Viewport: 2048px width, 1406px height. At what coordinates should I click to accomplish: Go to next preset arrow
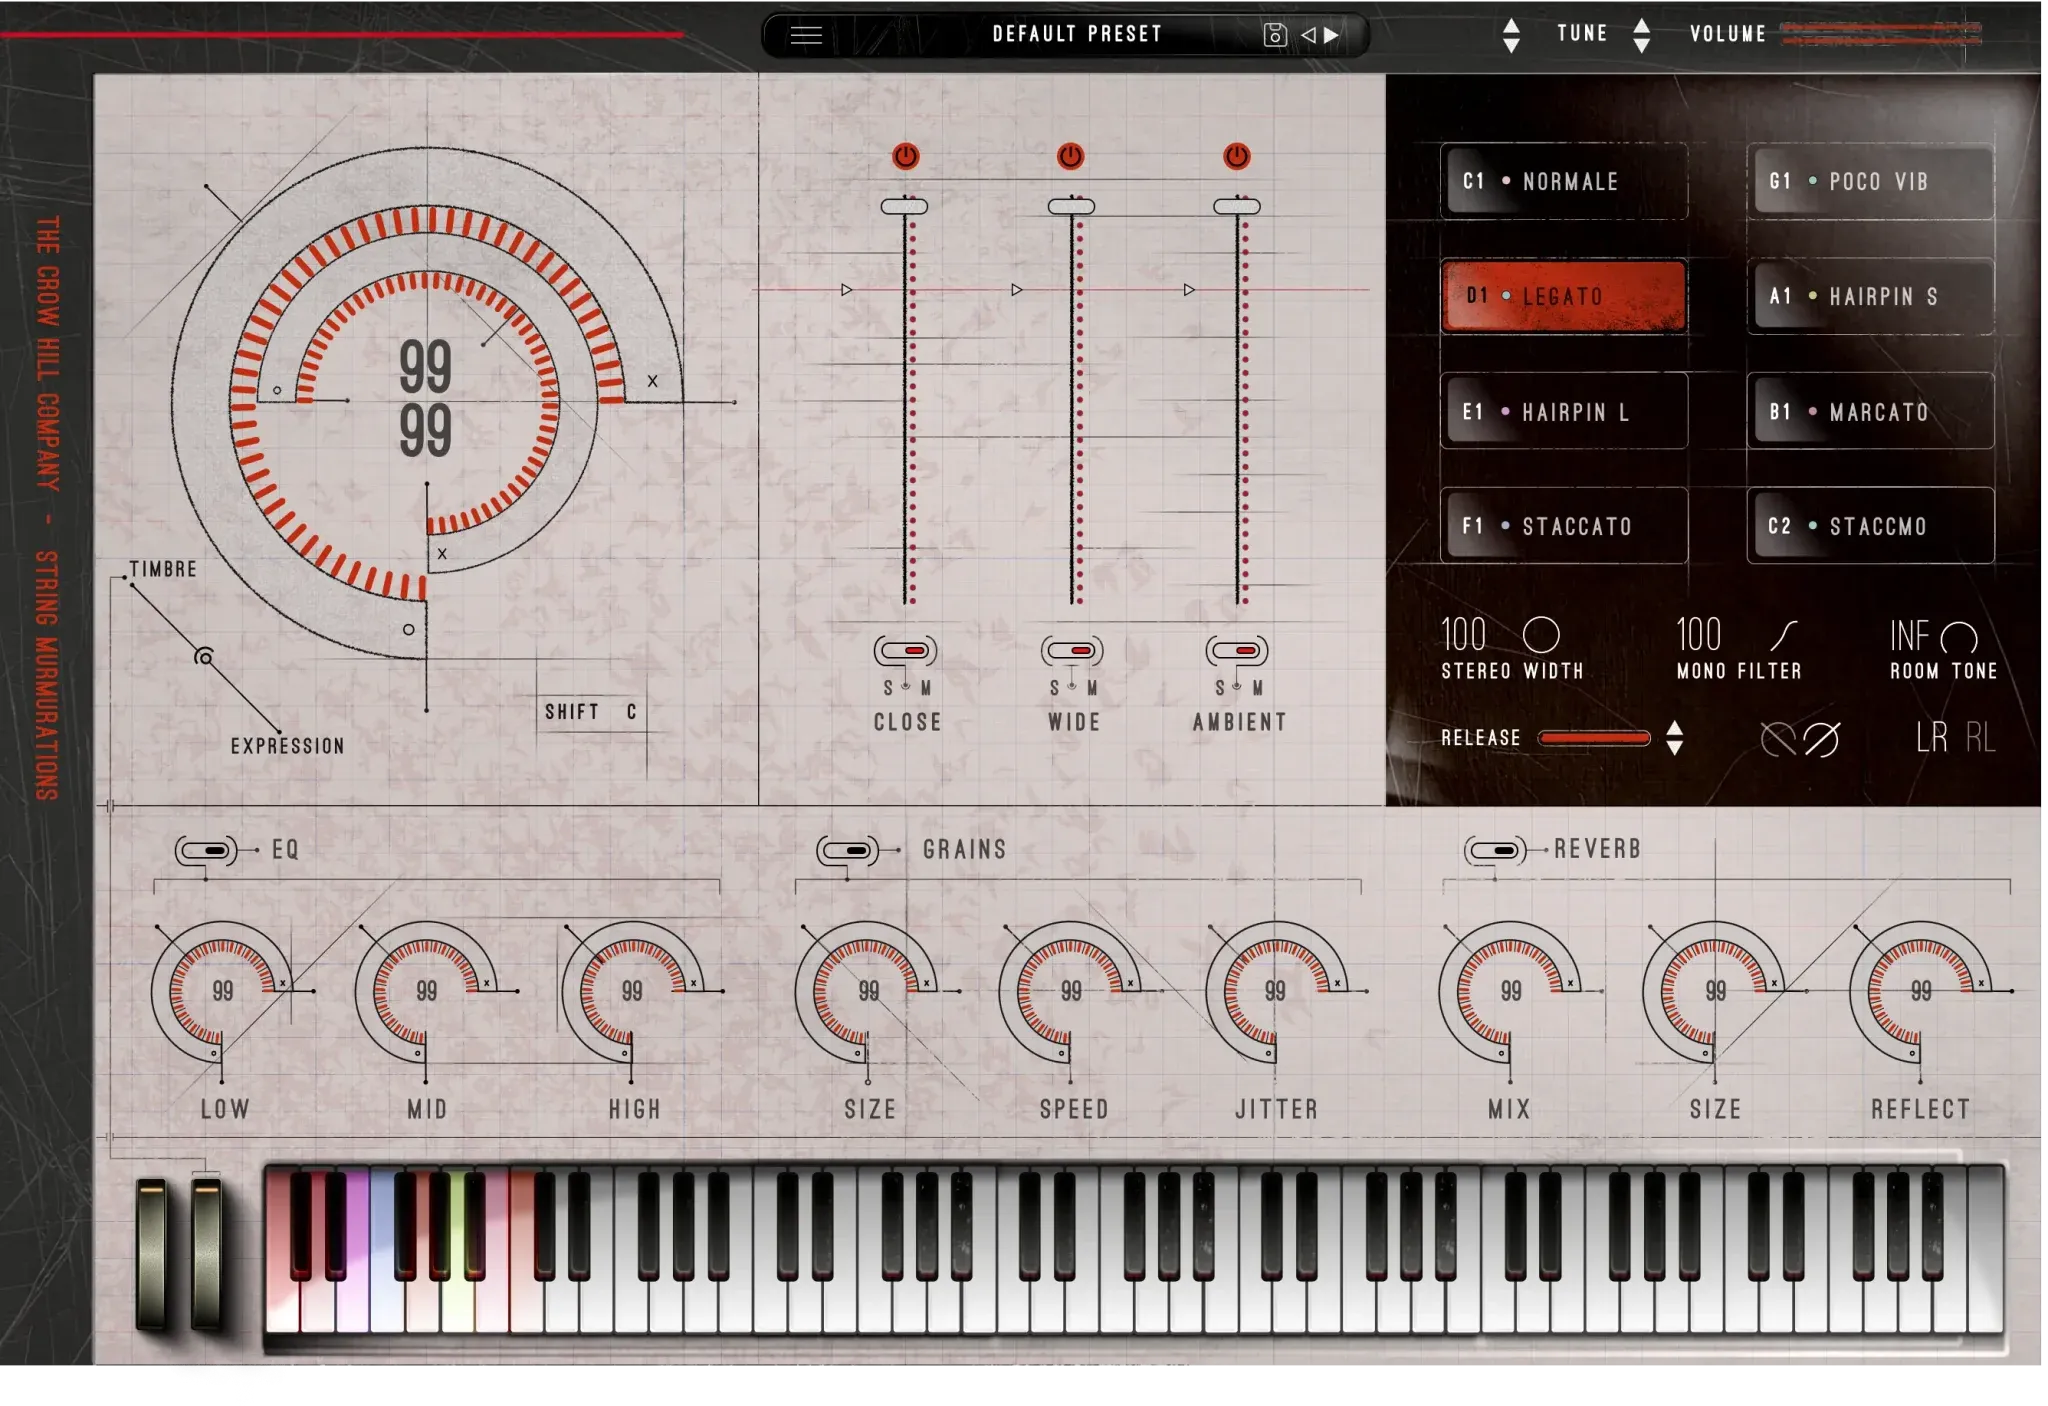1332,35
